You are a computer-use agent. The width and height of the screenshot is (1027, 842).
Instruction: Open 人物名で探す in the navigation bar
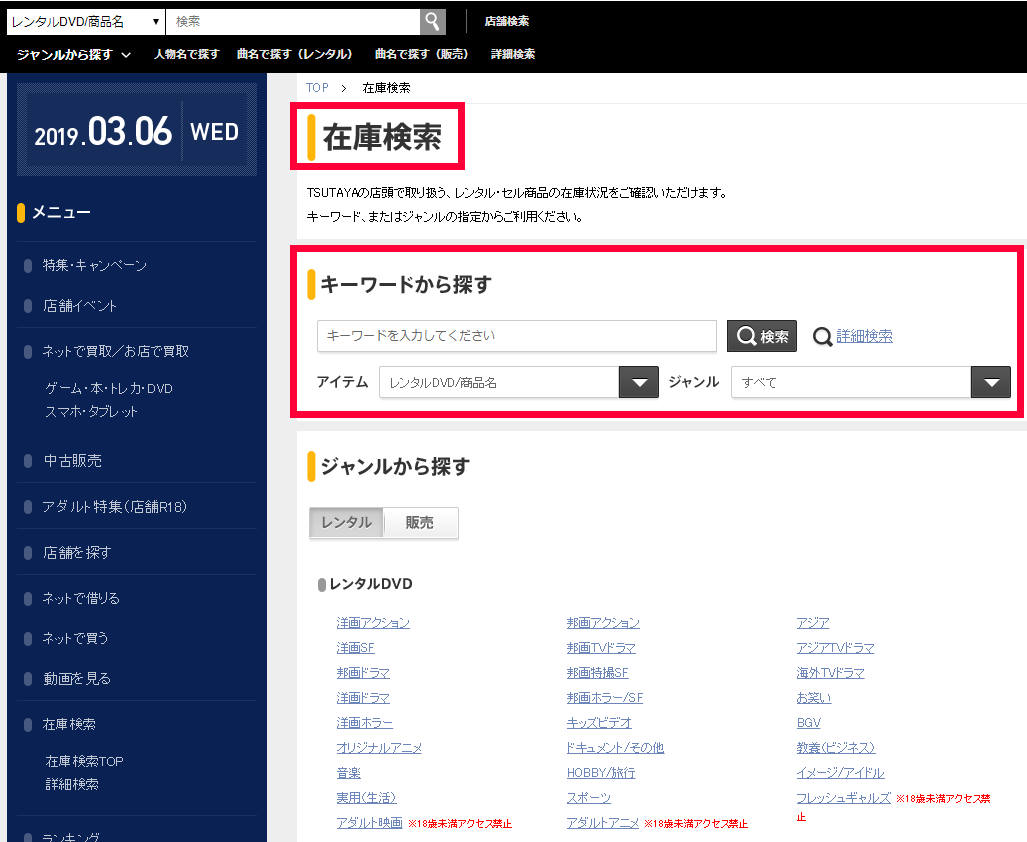point(186,54)
